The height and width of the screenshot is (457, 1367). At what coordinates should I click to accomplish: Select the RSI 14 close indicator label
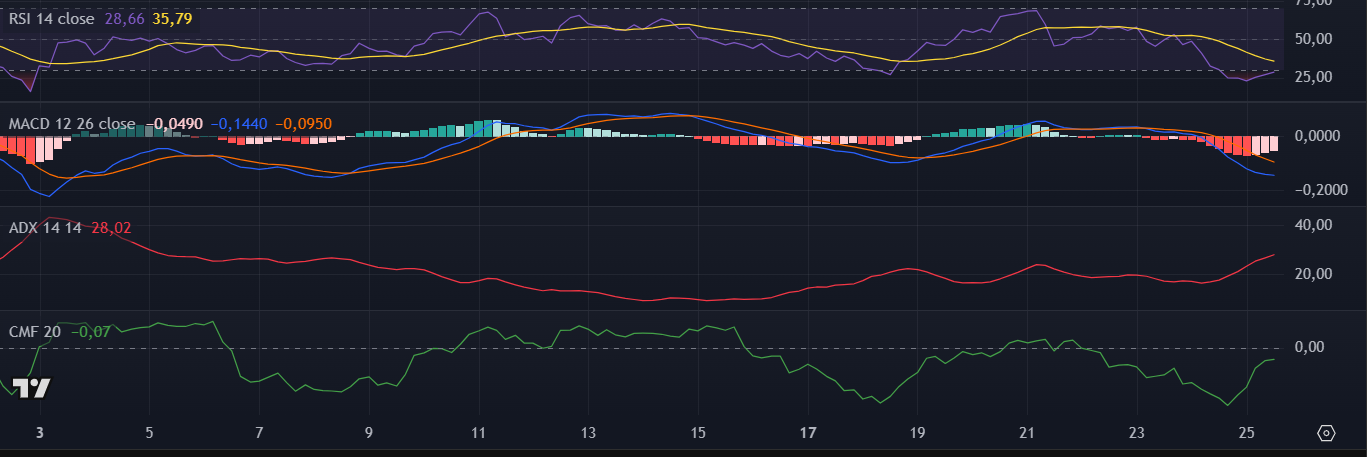click(x=51, y=19)
